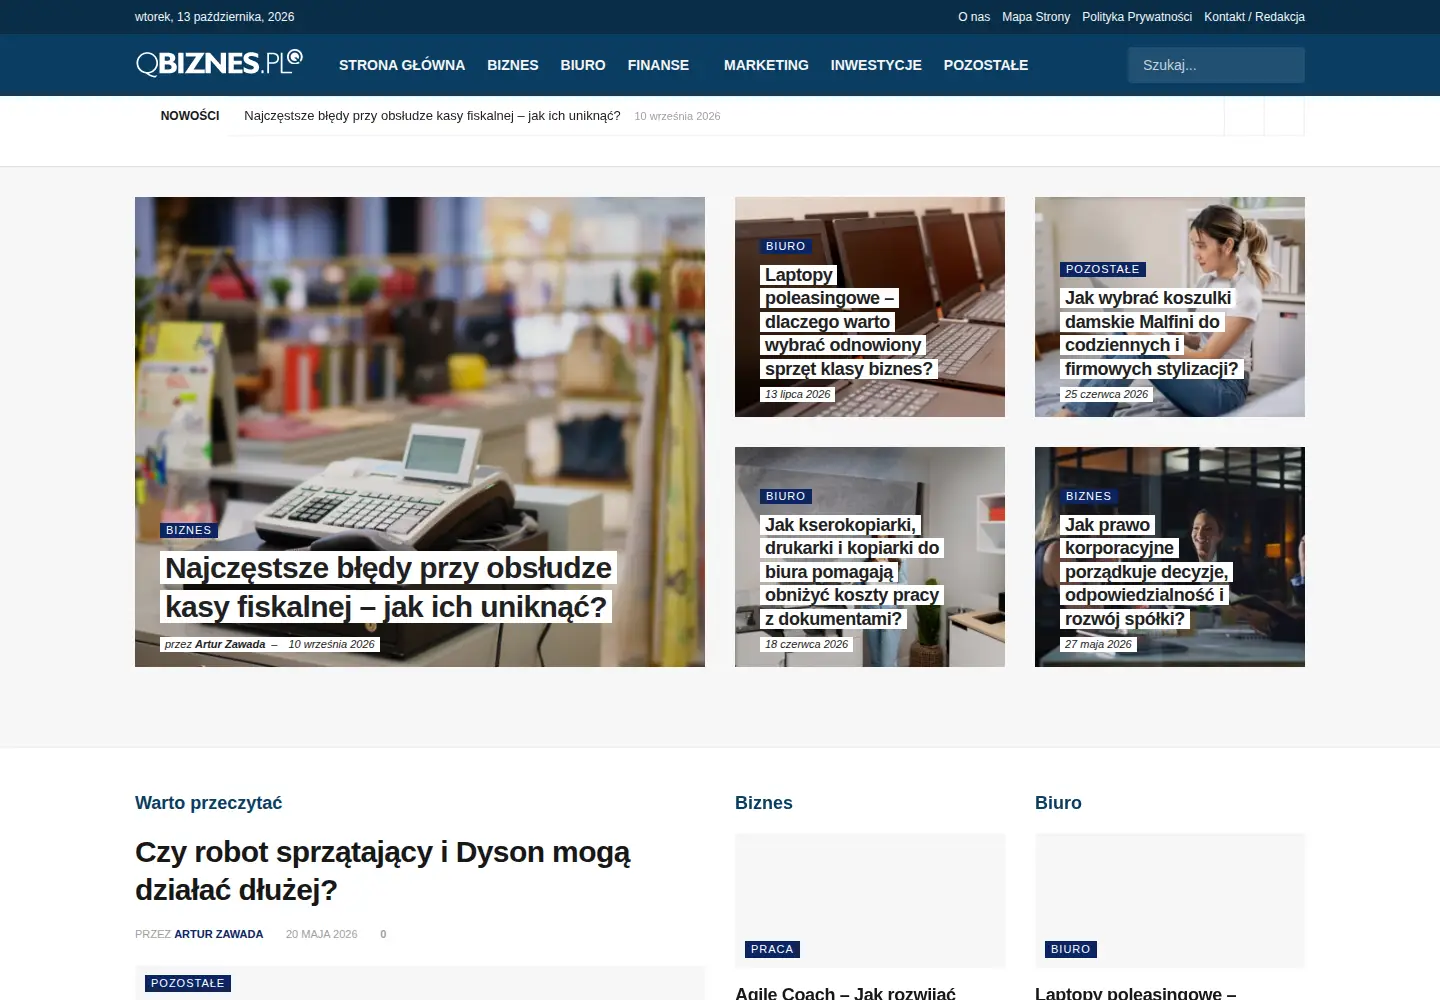
Task: Open article Jak kserokopiarki, drukarki i kopiarki
Action: (852, 572)
